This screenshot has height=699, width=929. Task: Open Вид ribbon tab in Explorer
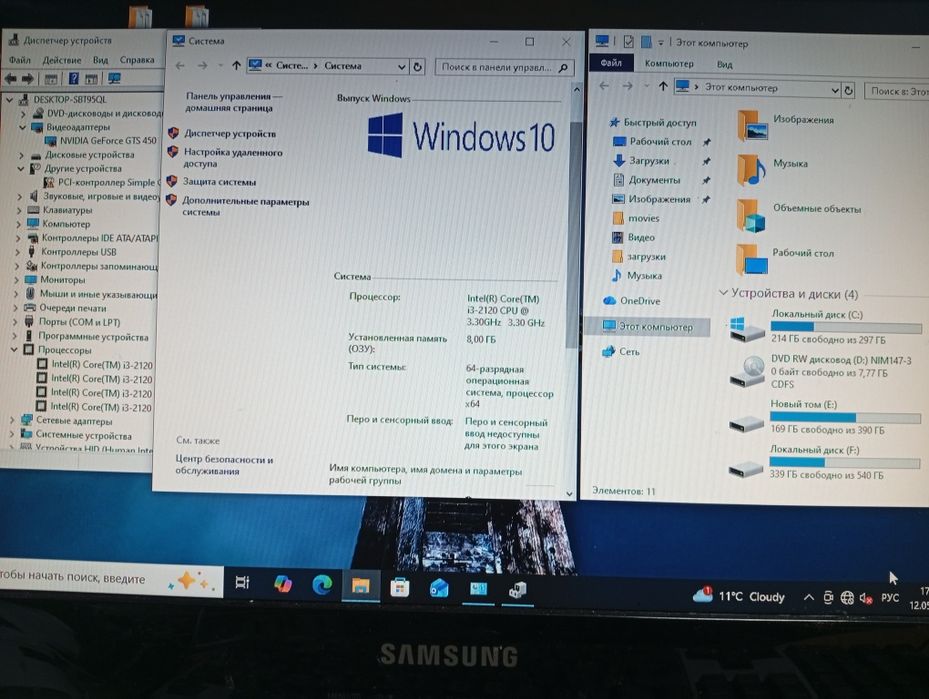click(725, 64)
